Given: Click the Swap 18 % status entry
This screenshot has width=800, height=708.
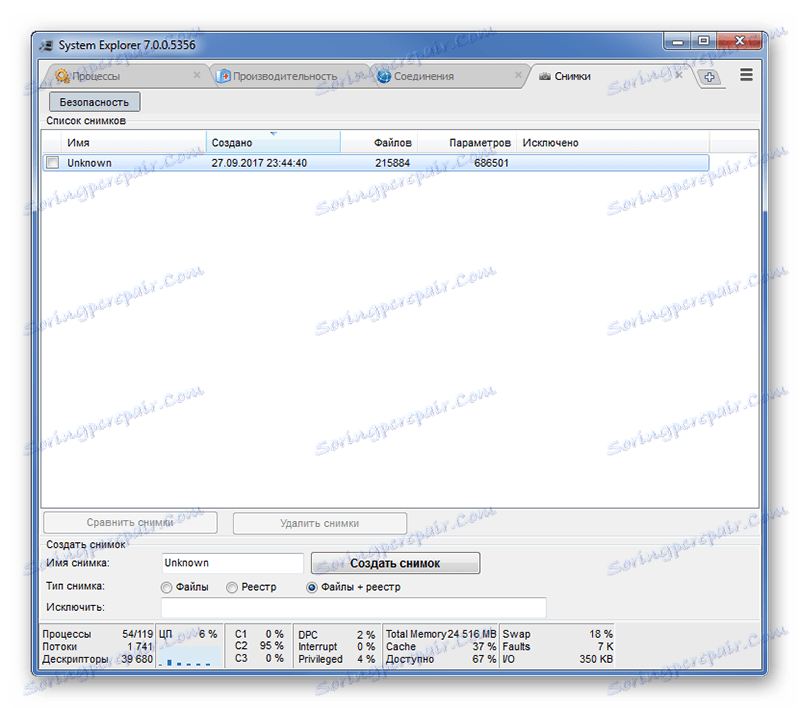Looking at the screenshot, I should click(558, 634).
